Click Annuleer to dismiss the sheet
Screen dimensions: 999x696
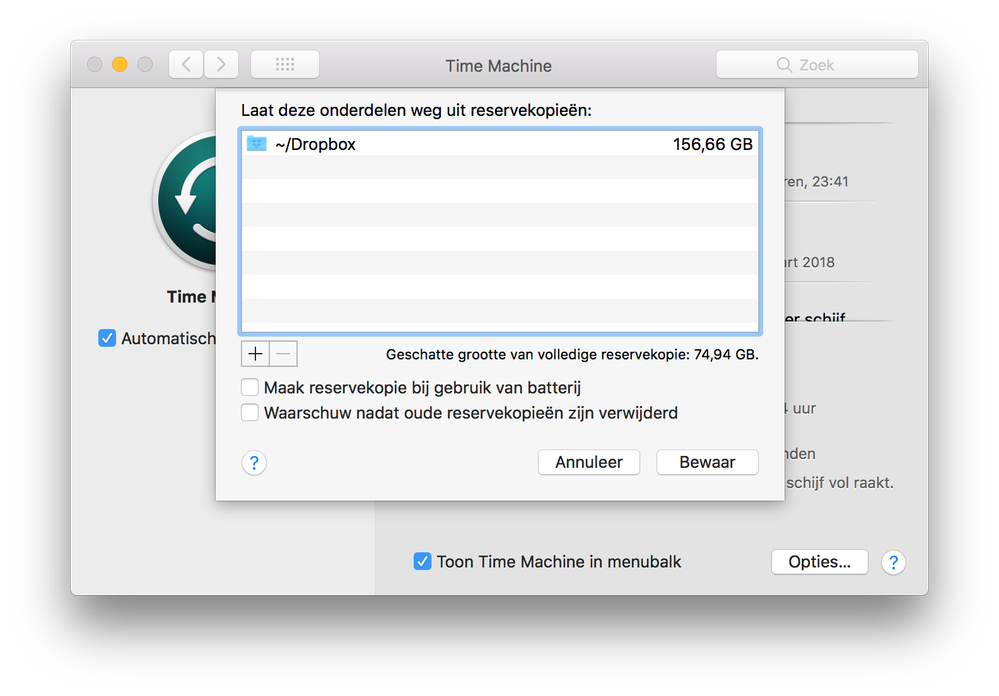[588, 462]
